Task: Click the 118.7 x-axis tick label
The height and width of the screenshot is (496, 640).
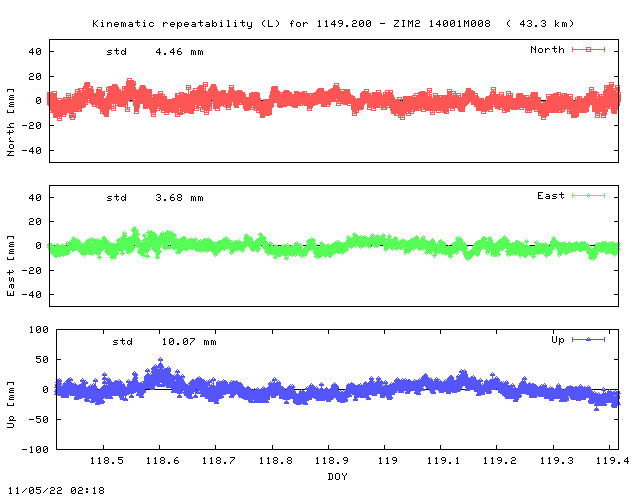Action: pyautogui.click(x=218, y=461)
